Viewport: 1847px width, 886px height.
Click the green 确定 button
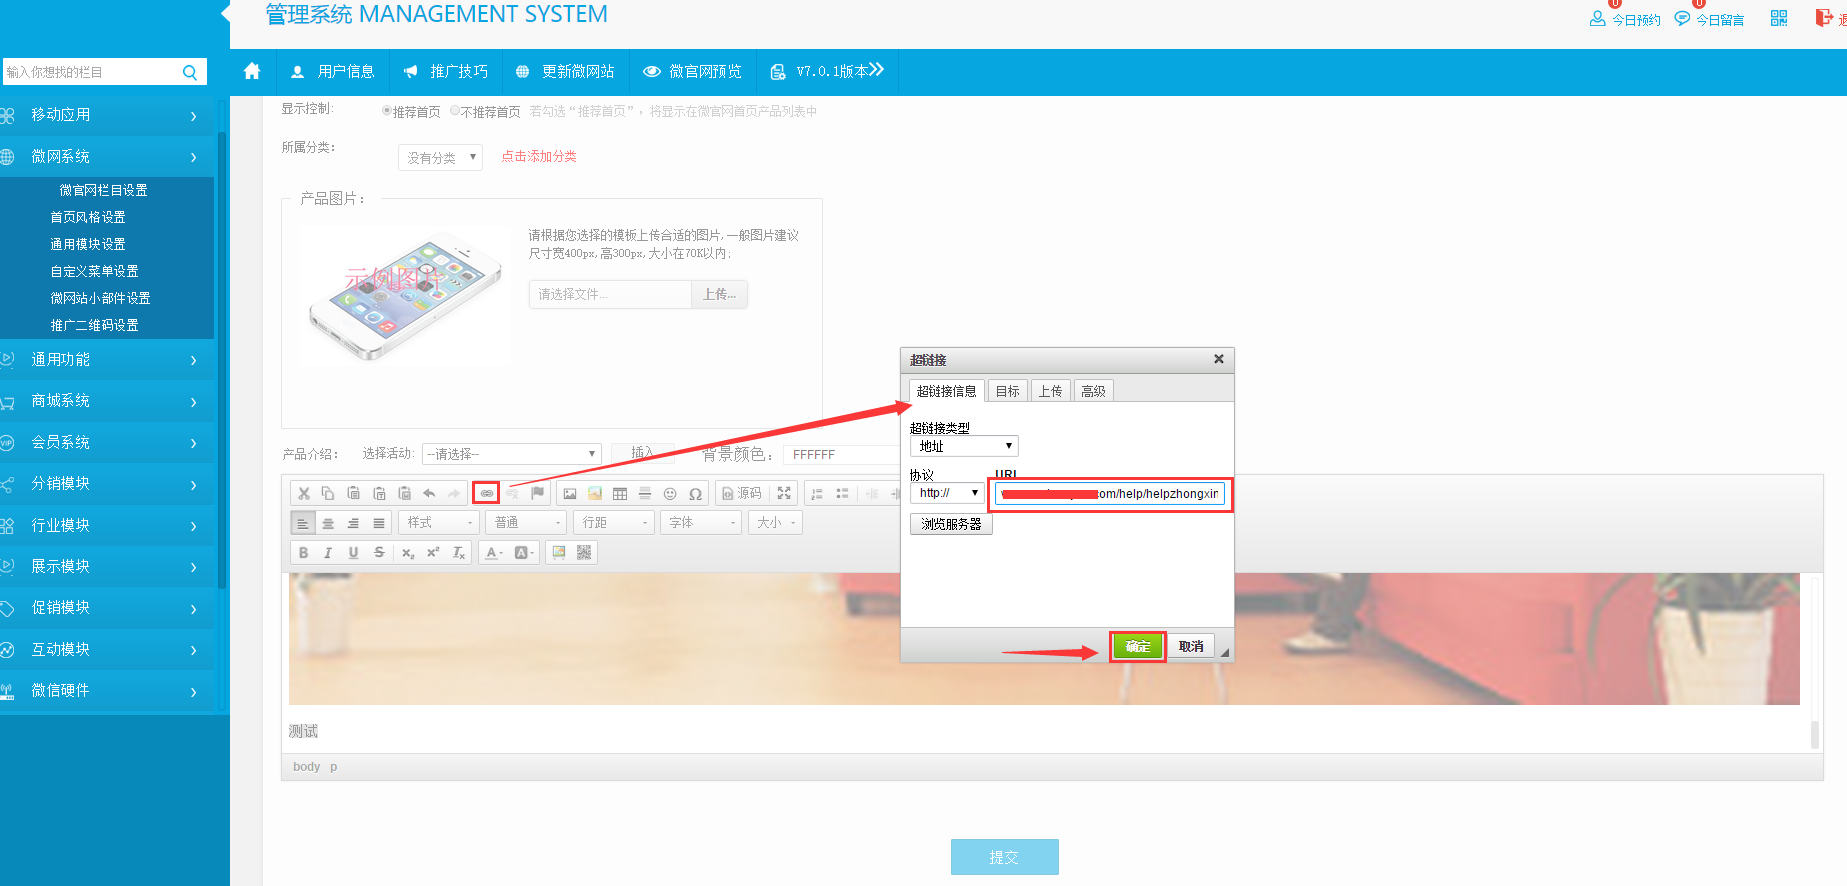1138,646
